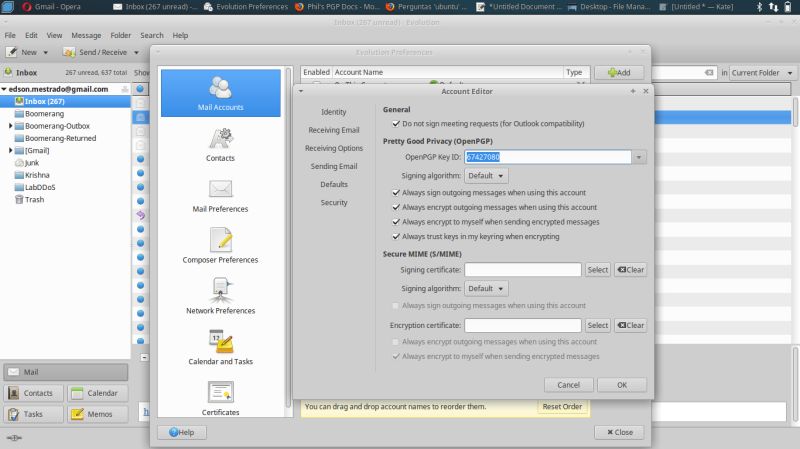This screenshot has height=449, width=800.
Task: Collapse the edson.mestrado@gmail.com account tree
Action: pos(4,89)
